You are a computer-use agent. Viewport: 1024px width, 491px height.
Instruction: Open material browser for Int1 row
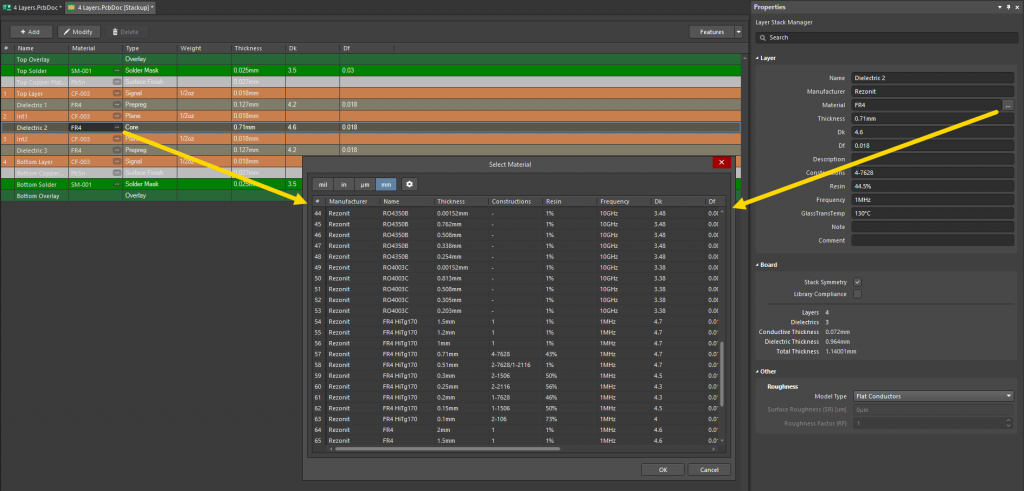click(118, 116)
